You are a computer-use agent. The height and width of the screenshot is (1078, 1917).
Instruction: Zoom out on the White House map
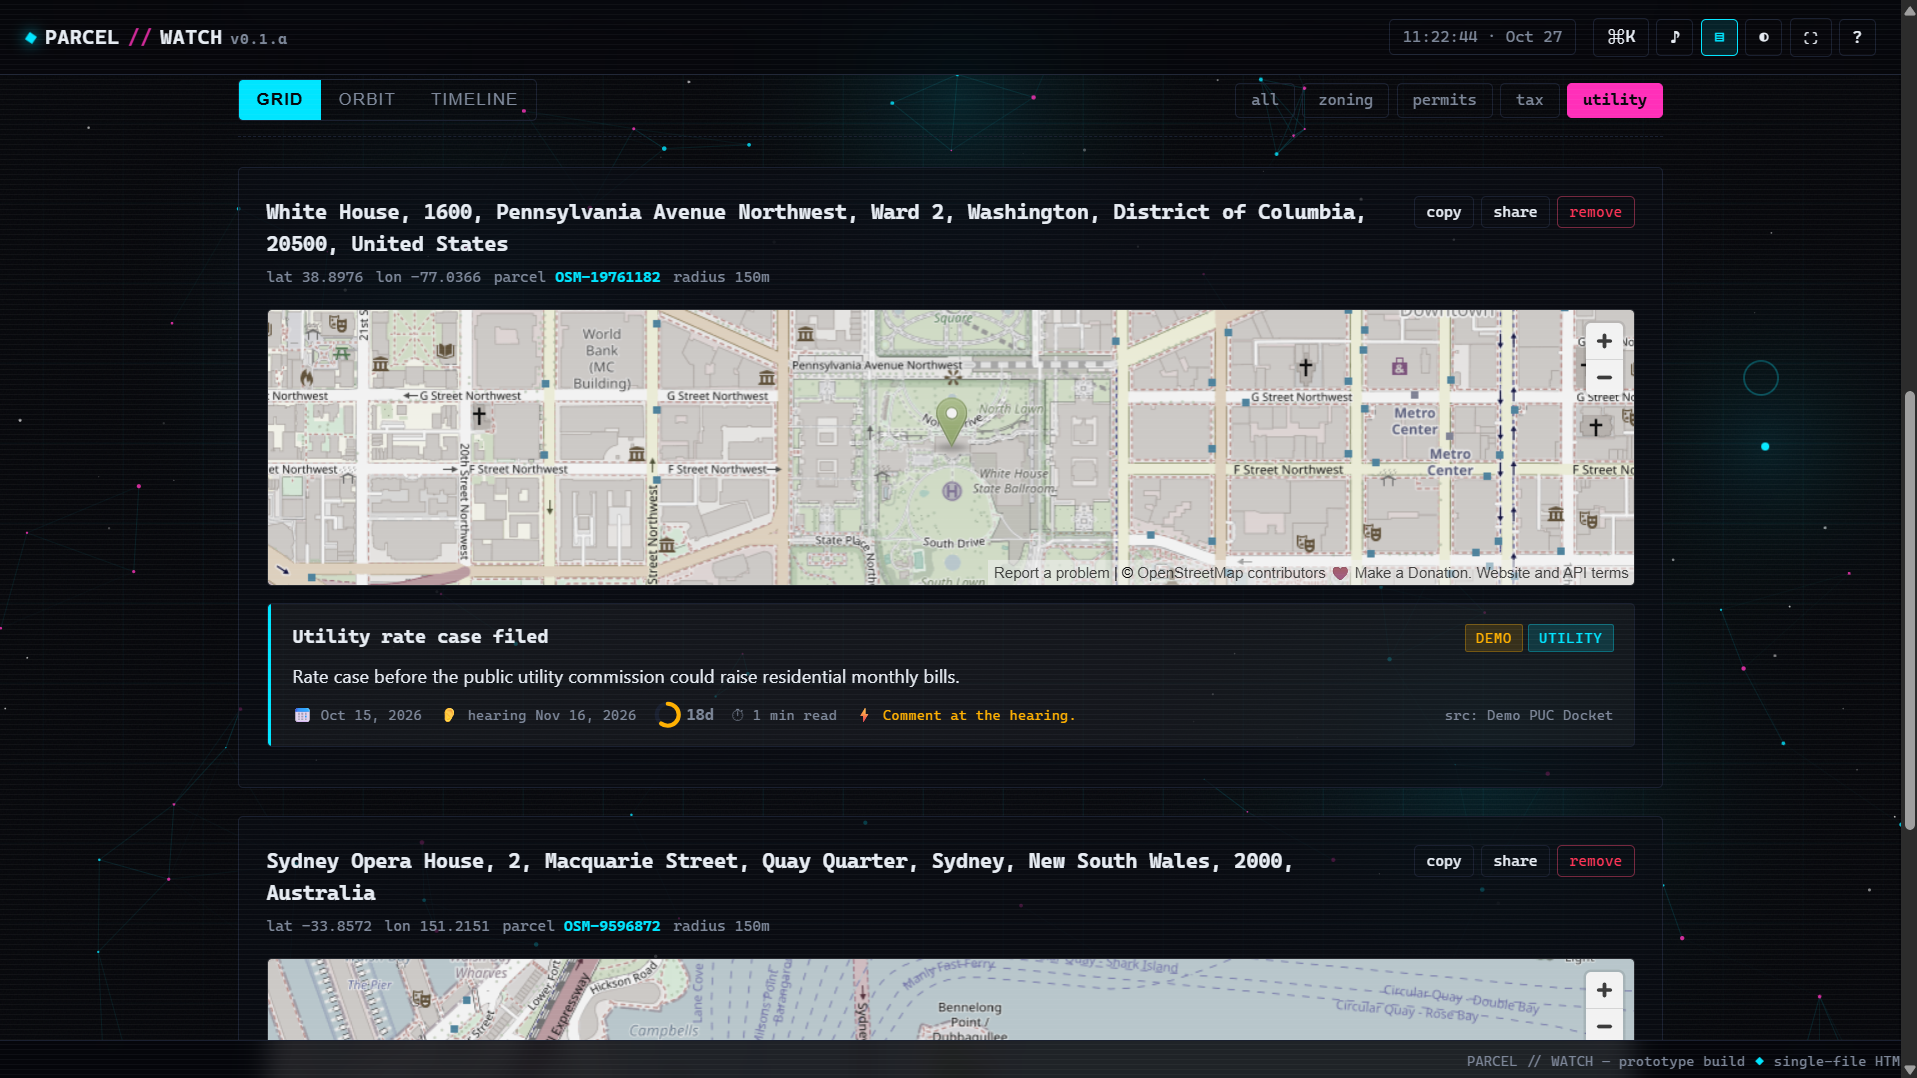1604,378
